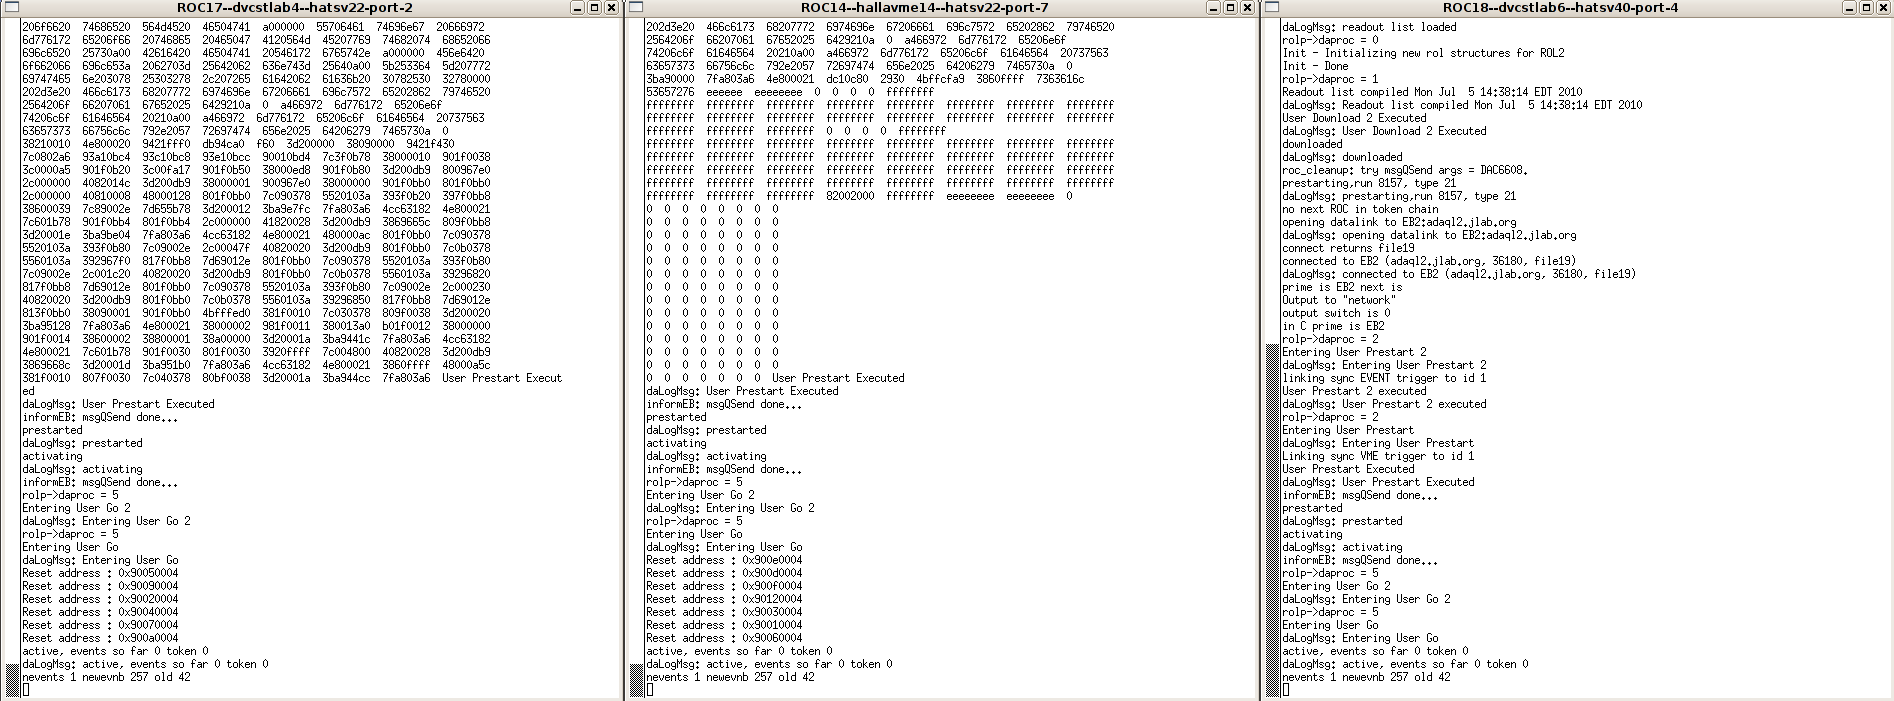The height and width of the screenshot is (701, 1894).
Task: Click 'prime is EB2 next is' line
Action: pos(1342,287)
